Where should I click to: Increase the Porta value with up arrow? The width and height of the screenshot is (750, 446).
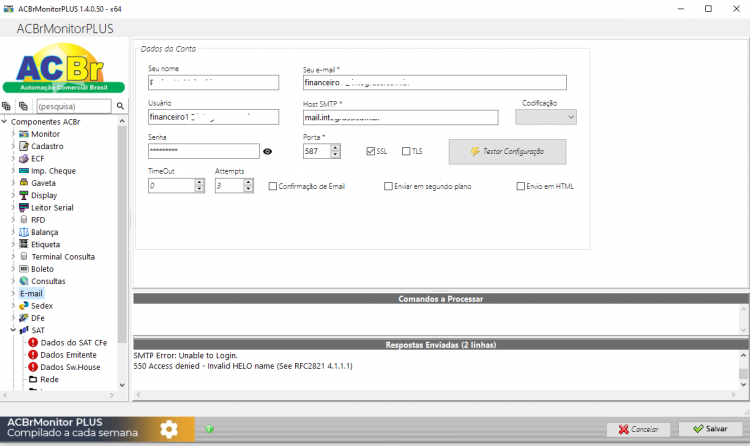point(335,148)
